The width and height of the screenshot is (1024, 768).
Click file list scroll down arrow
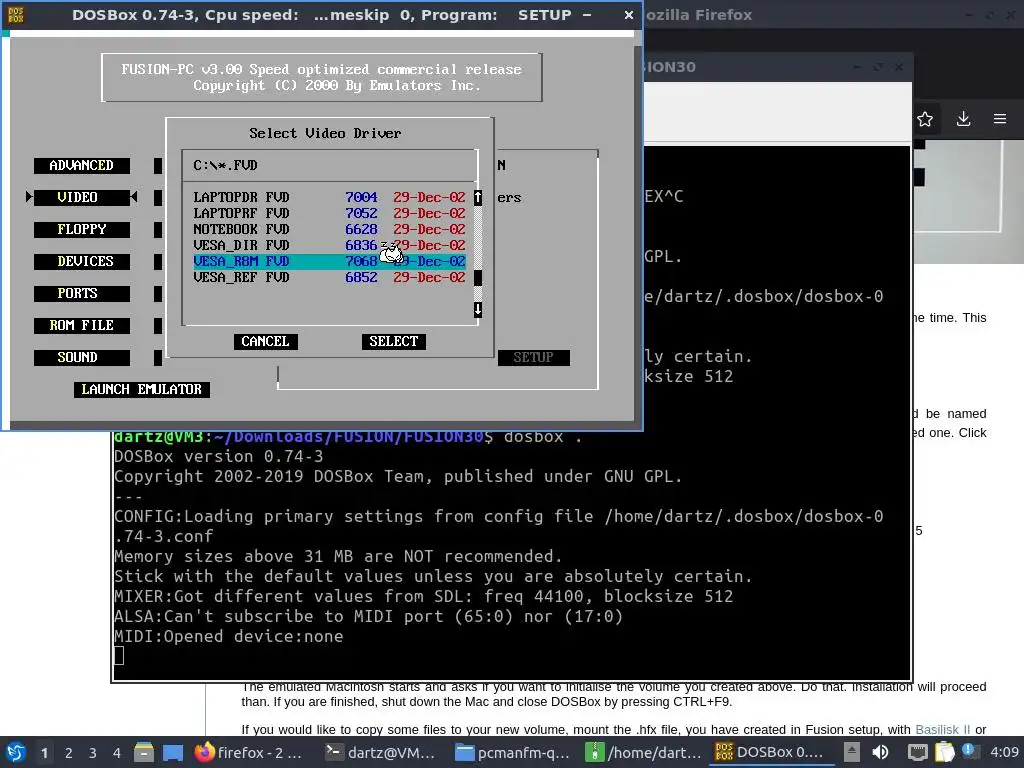478,310
